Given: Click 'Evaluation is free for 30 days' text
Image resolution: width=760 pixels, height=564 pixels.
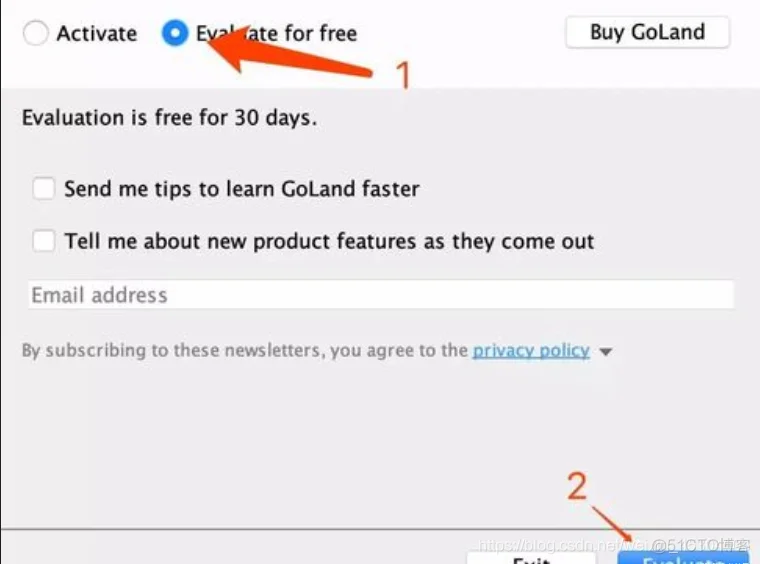Looking at the screenshot, I should pos(170,118).
